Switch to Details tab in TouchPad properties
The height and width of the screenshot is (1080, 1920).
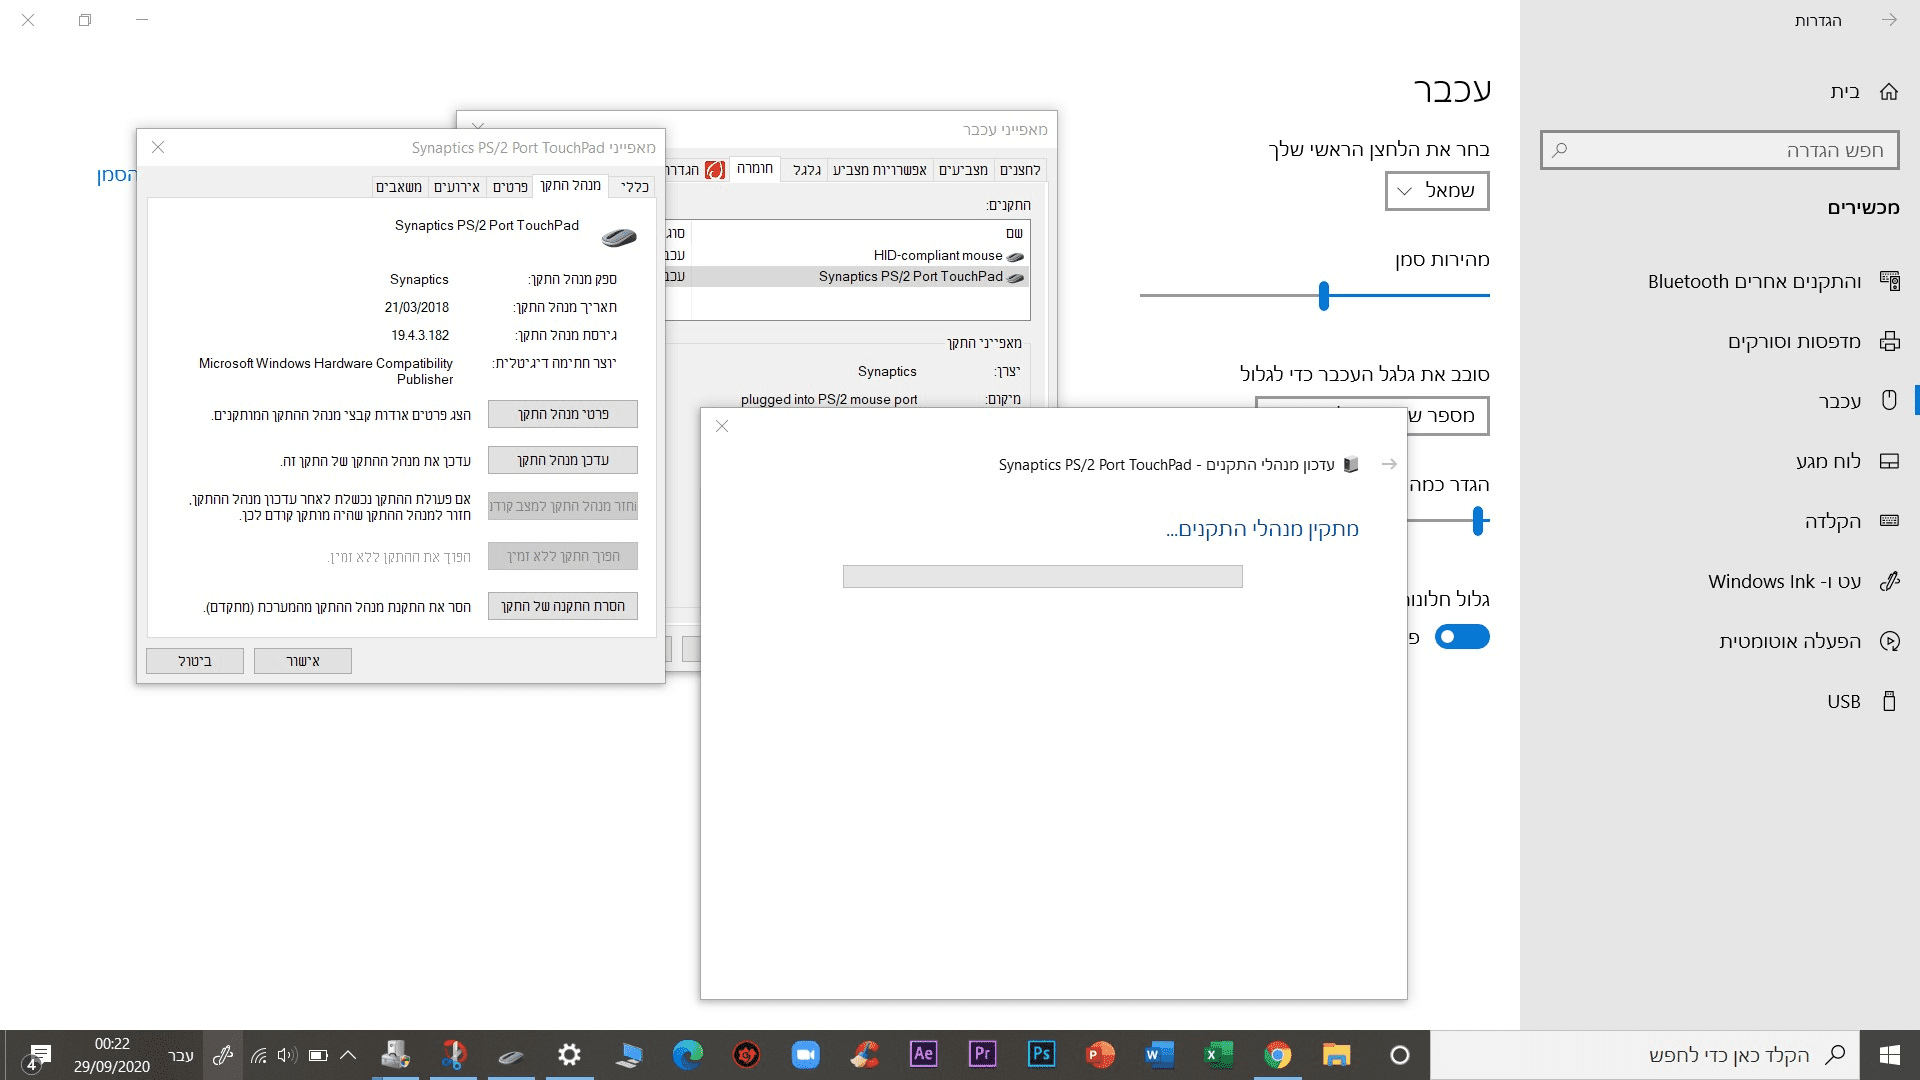(x=510, y=187)
